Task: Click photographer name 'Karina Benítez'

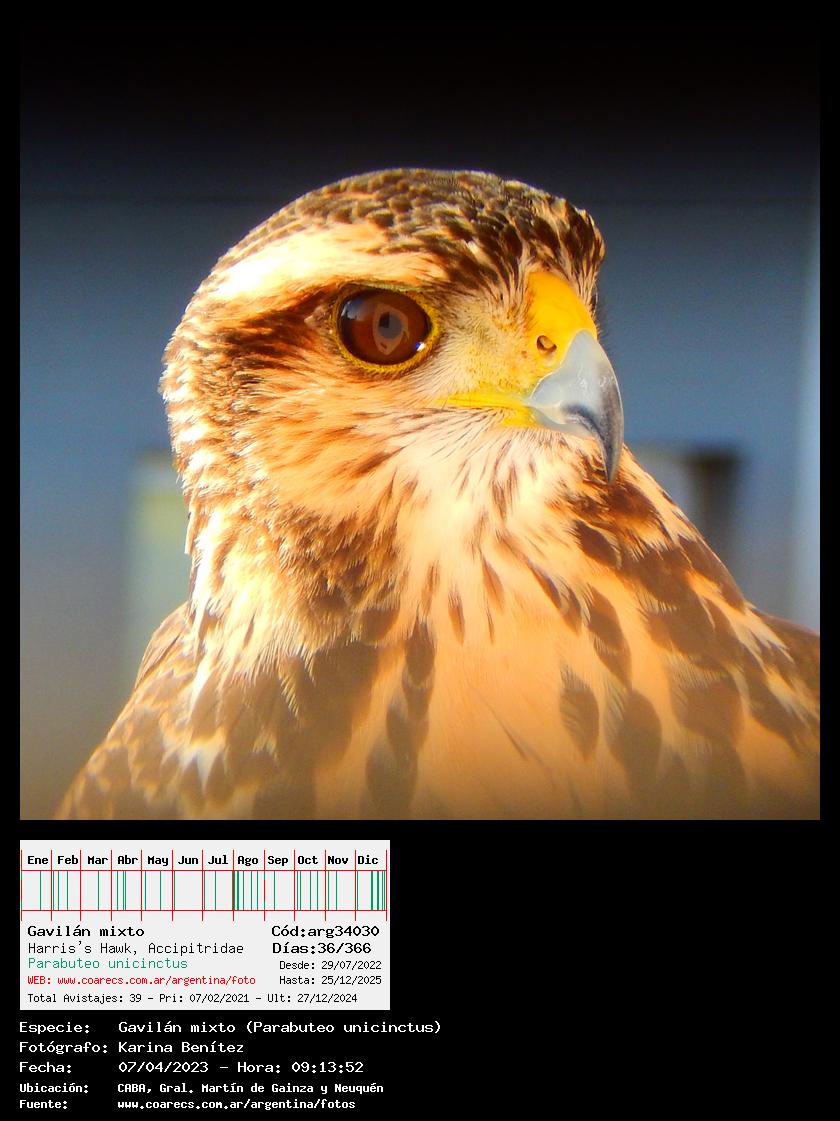Action: click(x=181, y=1047)
